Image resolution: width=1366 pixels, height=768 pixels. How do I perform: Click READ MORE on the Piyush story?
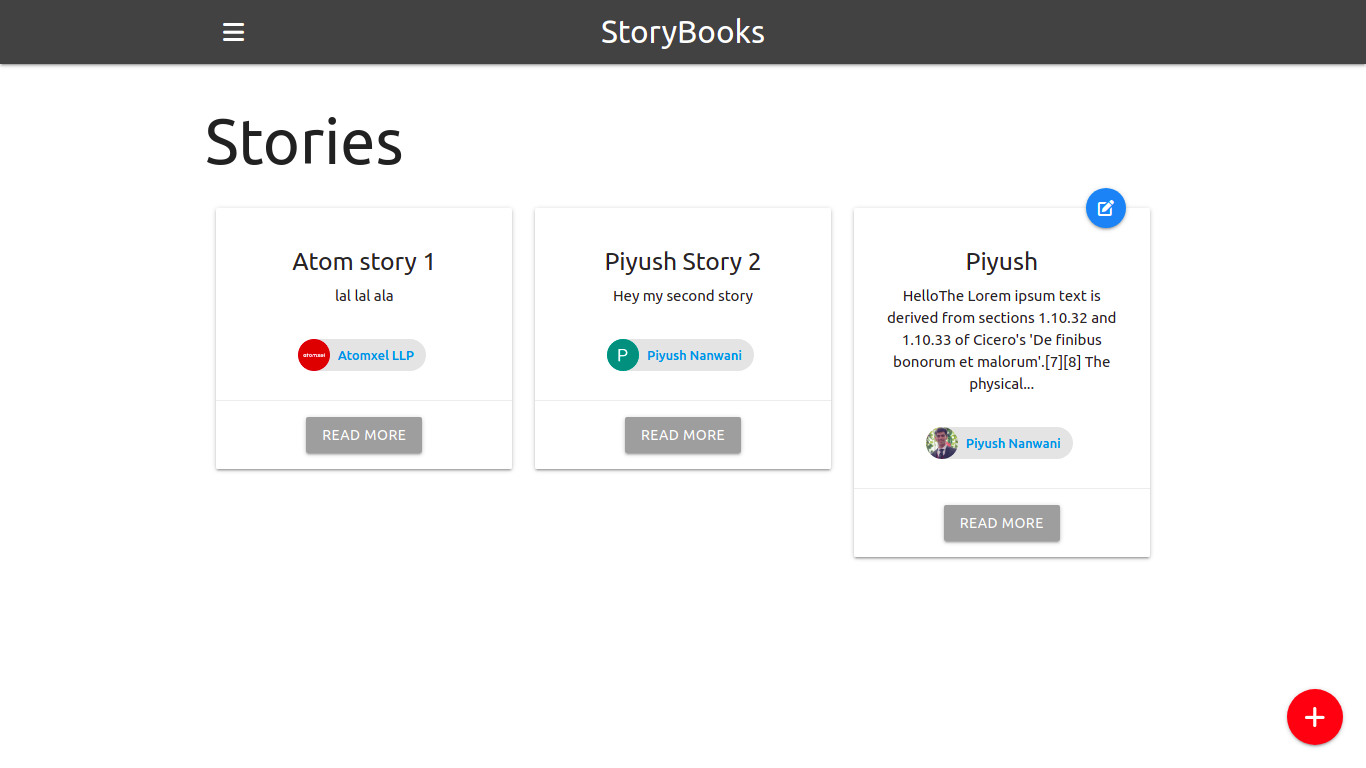click(1001, 523)
